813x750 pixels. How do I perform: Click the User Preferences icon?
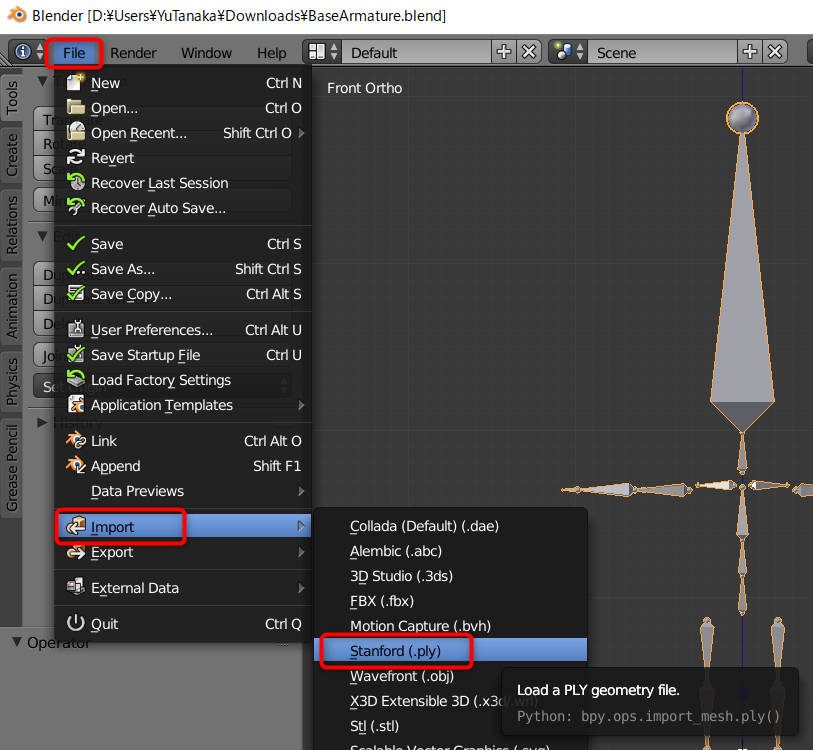point(76,329)
